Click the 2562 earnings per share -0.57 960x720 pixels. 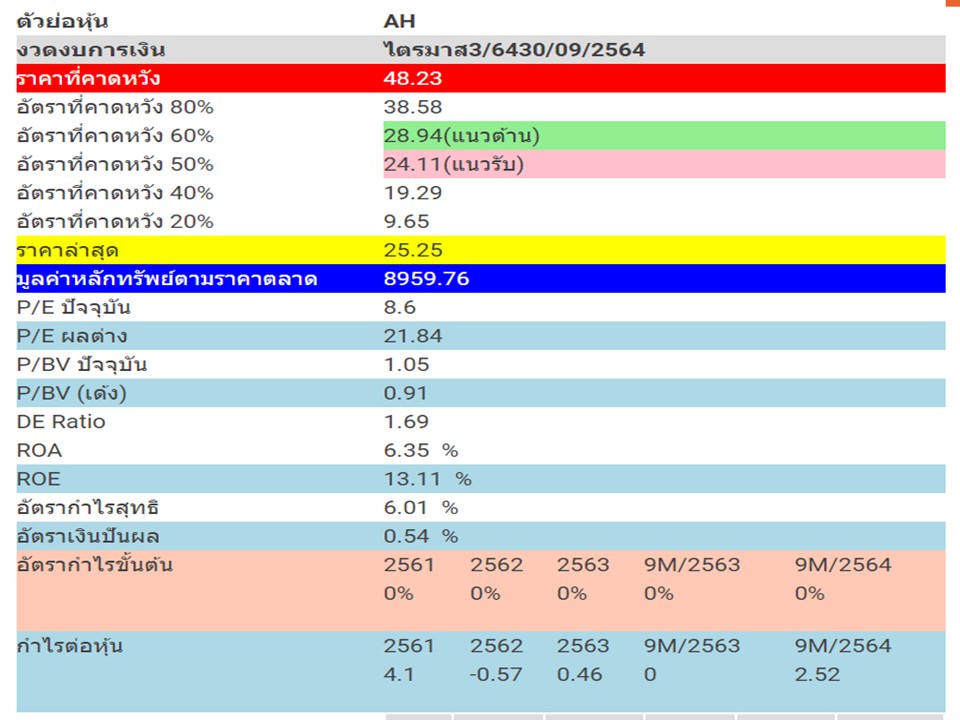click(496, 674)
